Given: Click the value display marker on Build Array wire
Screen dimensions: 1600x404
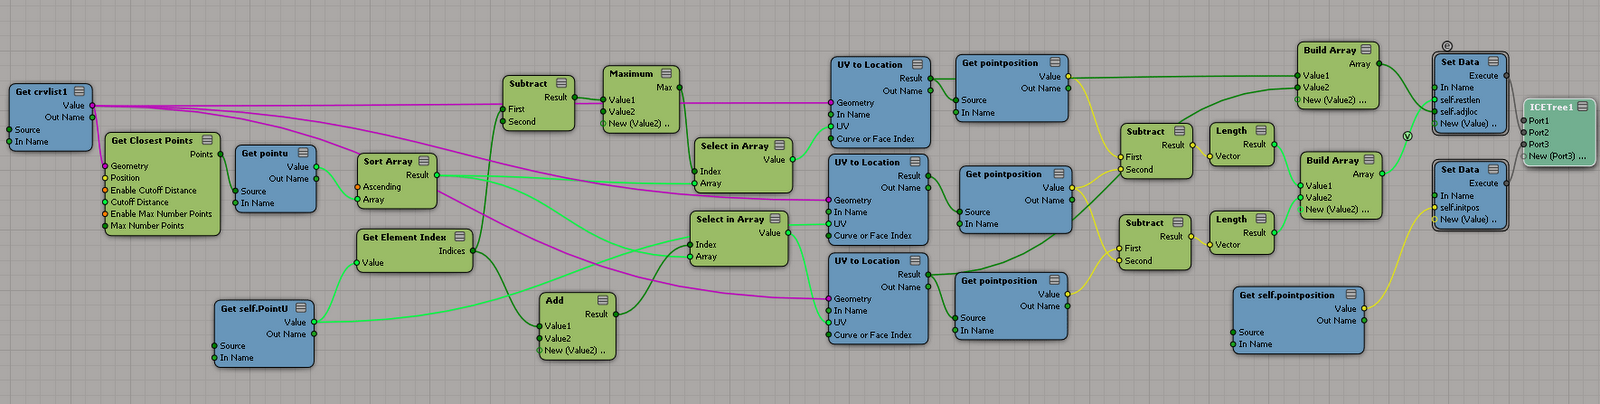Looking at the screenshot, I should [1408, 136].
